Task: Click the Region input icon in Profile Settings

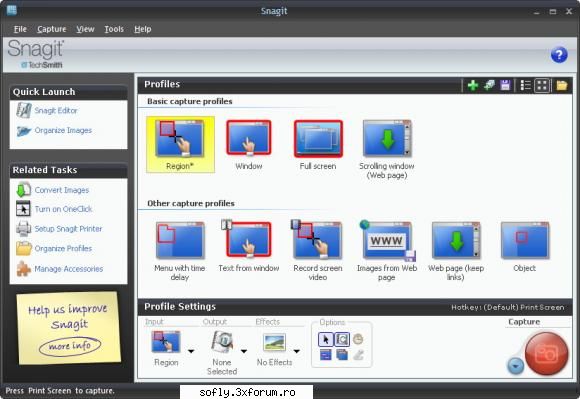Action: [166, 342]
